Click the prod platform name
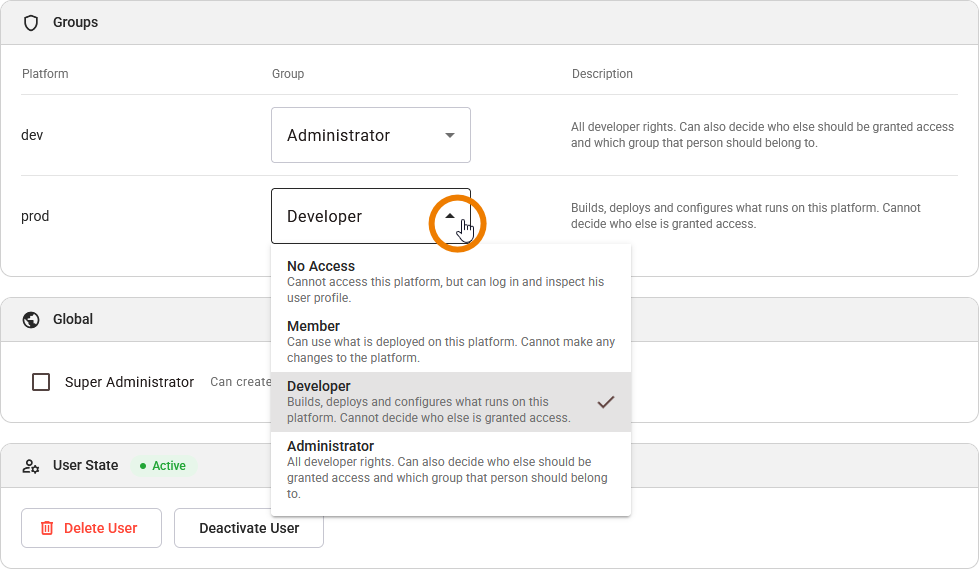This screenshot has width=979, height=569. 35,216
